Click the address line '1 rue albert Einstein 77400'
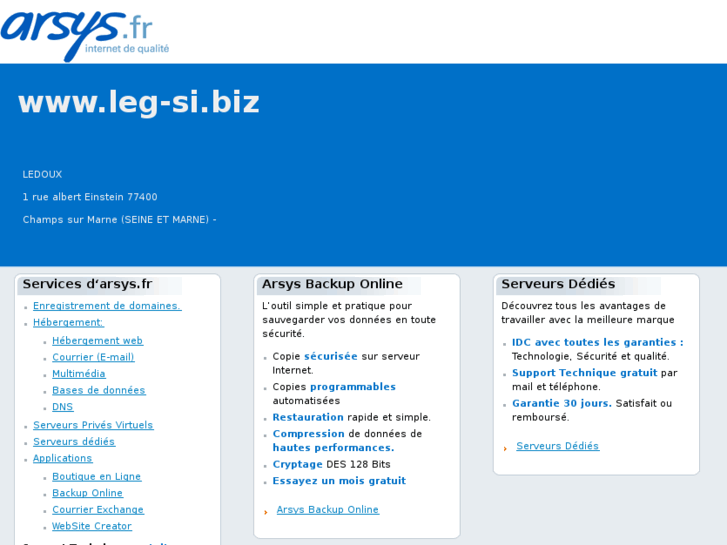This screenshot has width=727, height=545. [x=90, y=197]
